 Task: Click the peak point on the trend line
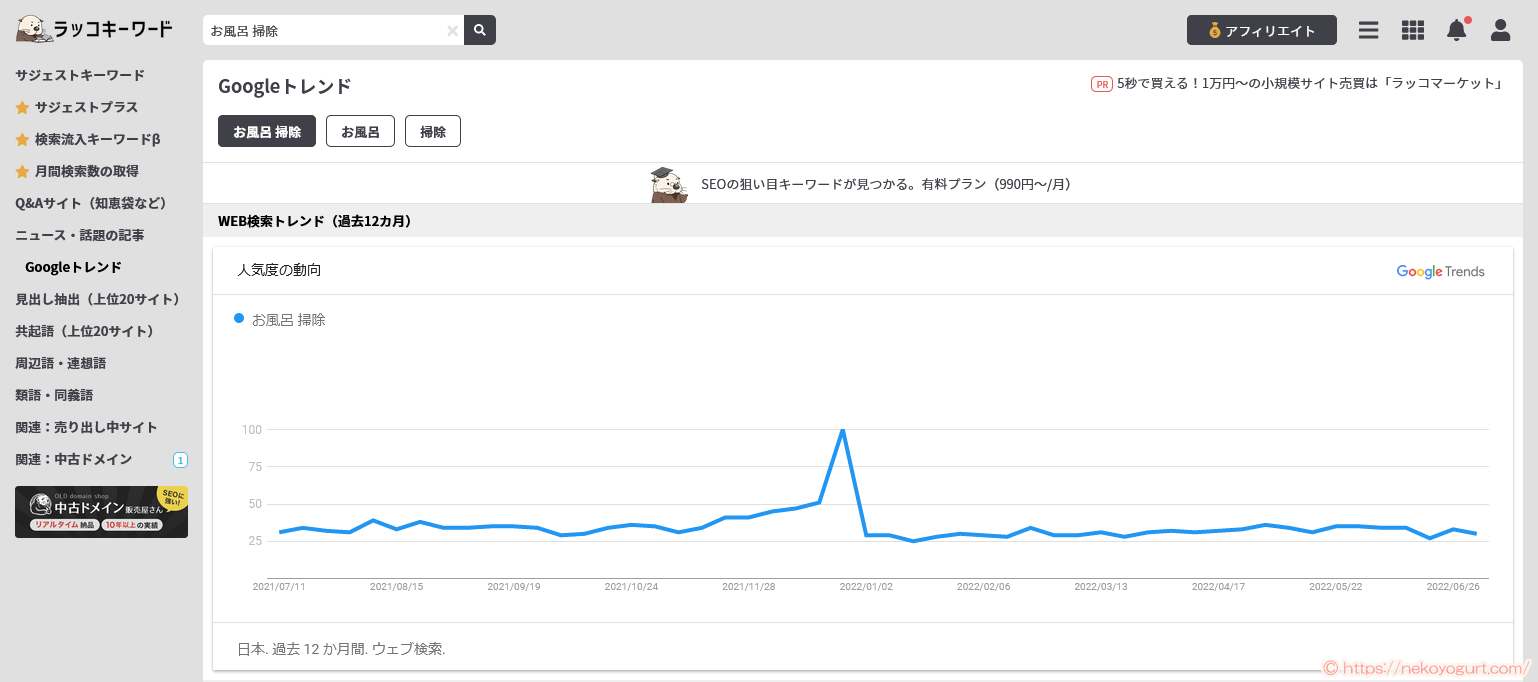pyautogui.click(x=843, y=430)
